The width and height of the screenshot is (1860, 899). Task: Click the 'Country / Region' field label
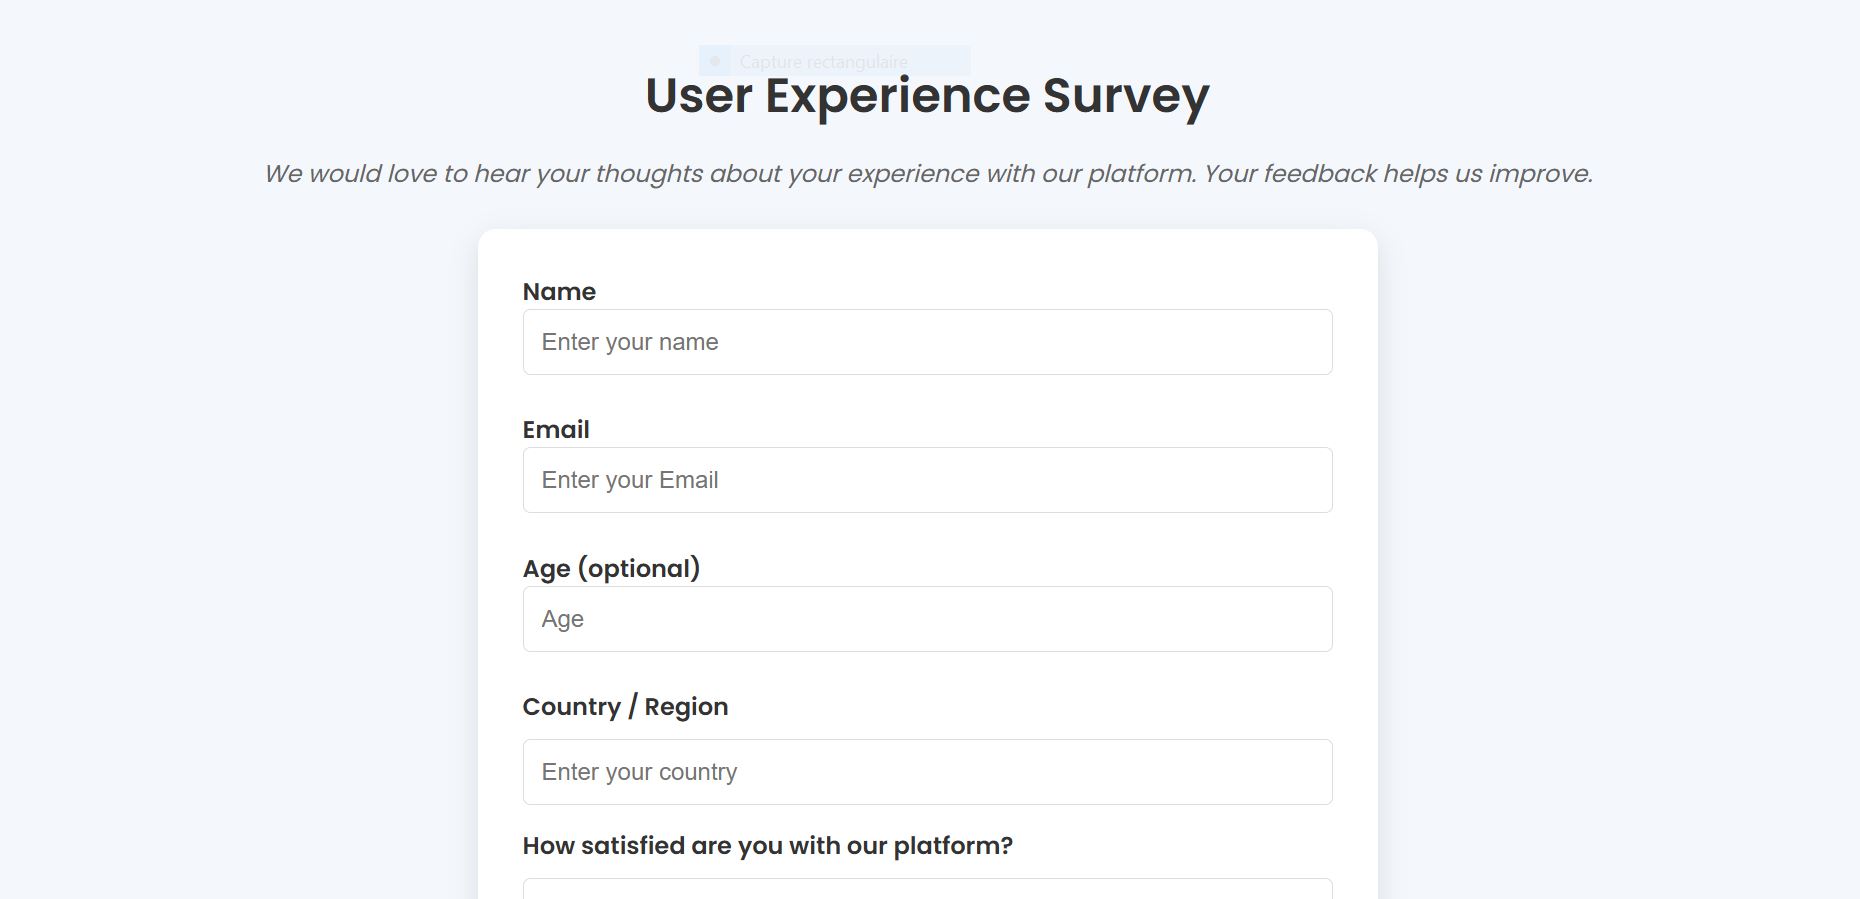click(x=625, y=706)
